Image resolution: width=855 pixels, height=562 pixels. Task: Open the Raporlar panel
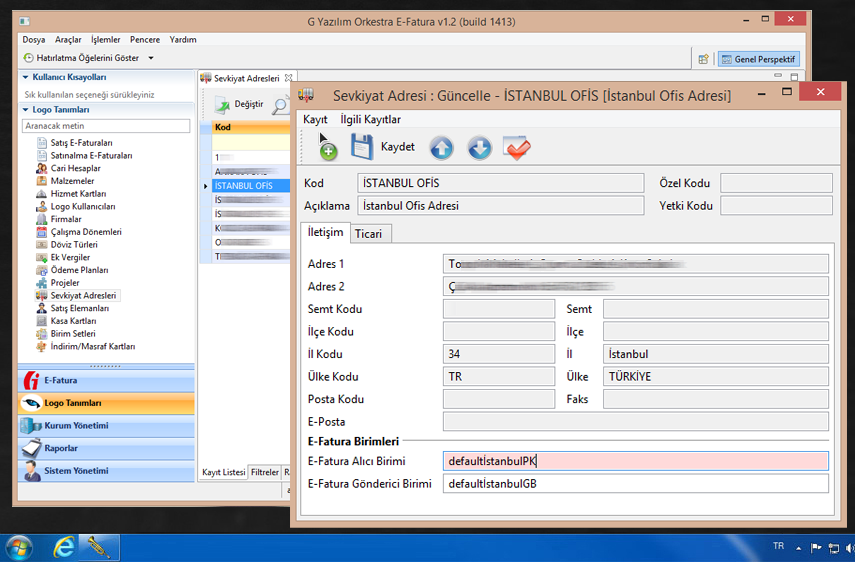pyautogui.click(x=106, y=448)
